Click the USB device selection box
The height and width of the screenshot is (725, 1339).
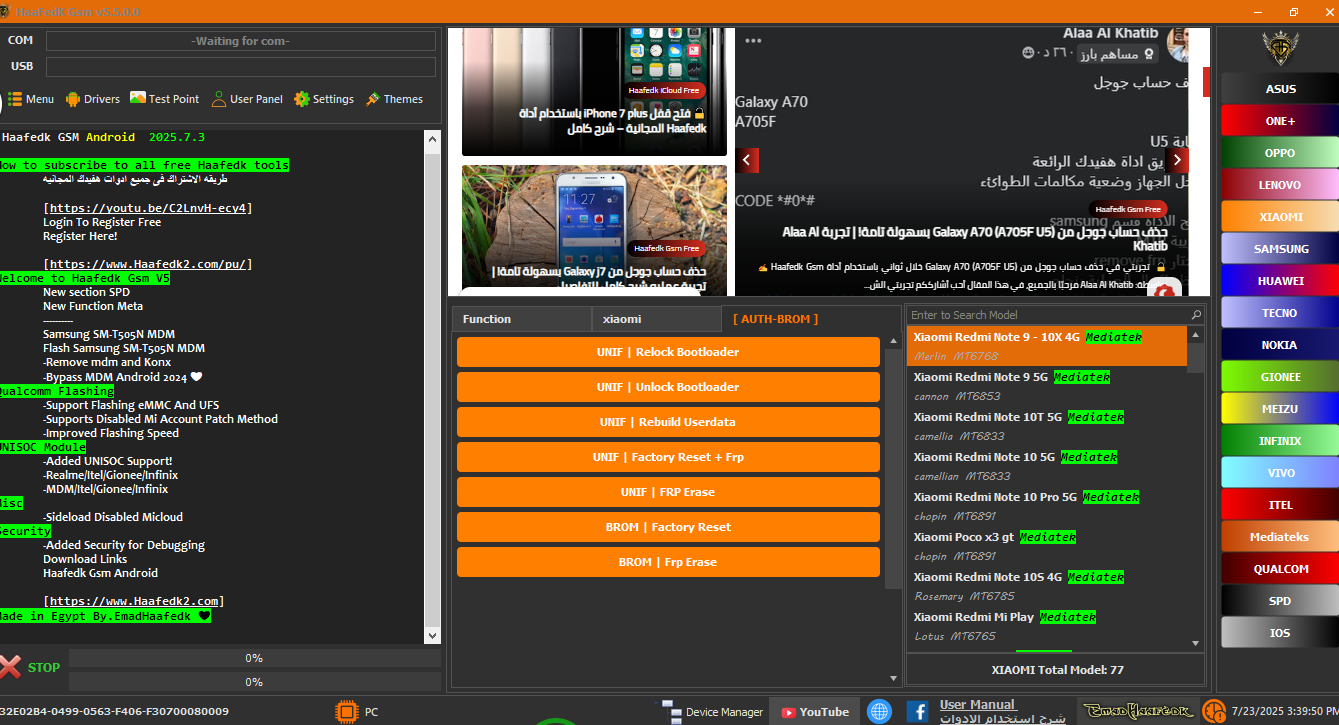(x=240, y=67)
